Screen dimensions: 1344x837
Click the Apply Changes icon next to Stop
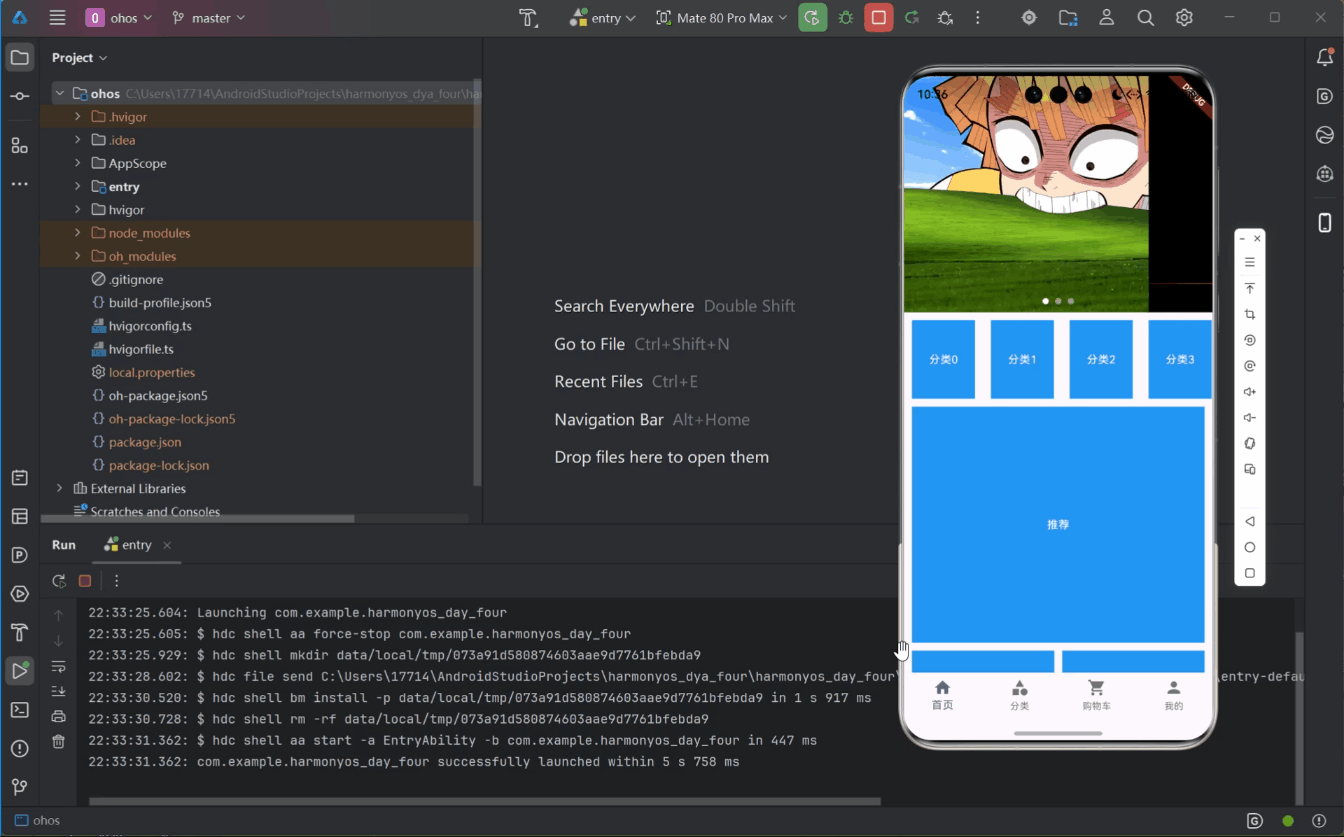[x=912, y=18]
